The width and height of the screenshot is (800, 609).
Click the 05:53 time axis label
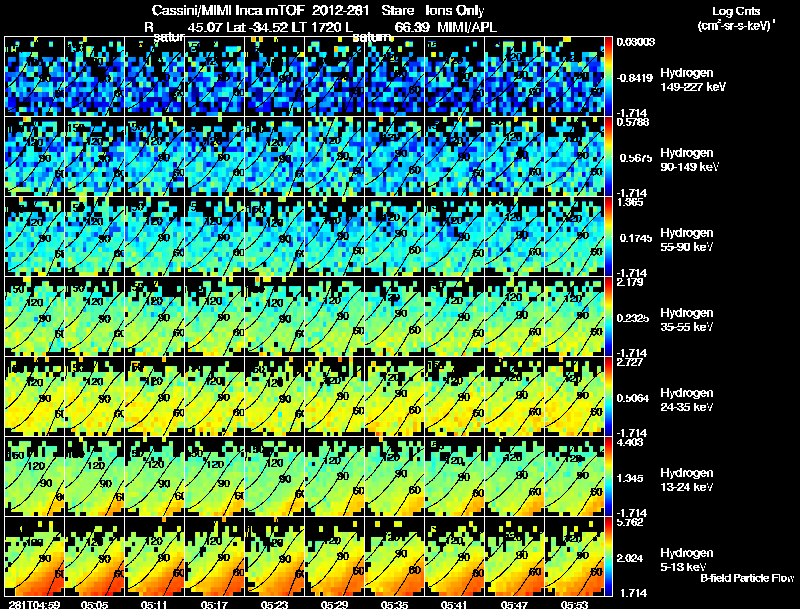click(x=574, y=604)
